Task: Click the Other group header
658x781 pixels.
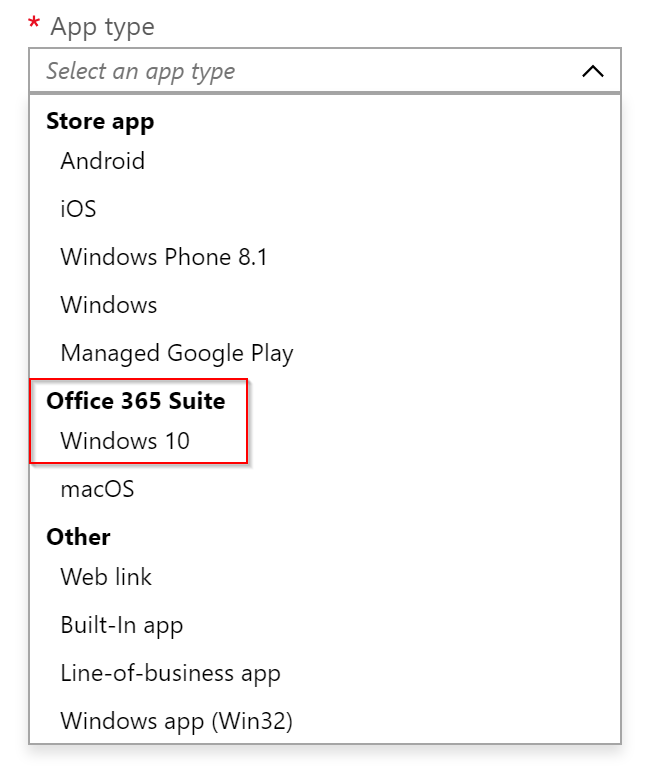Action: coord(78,537)
